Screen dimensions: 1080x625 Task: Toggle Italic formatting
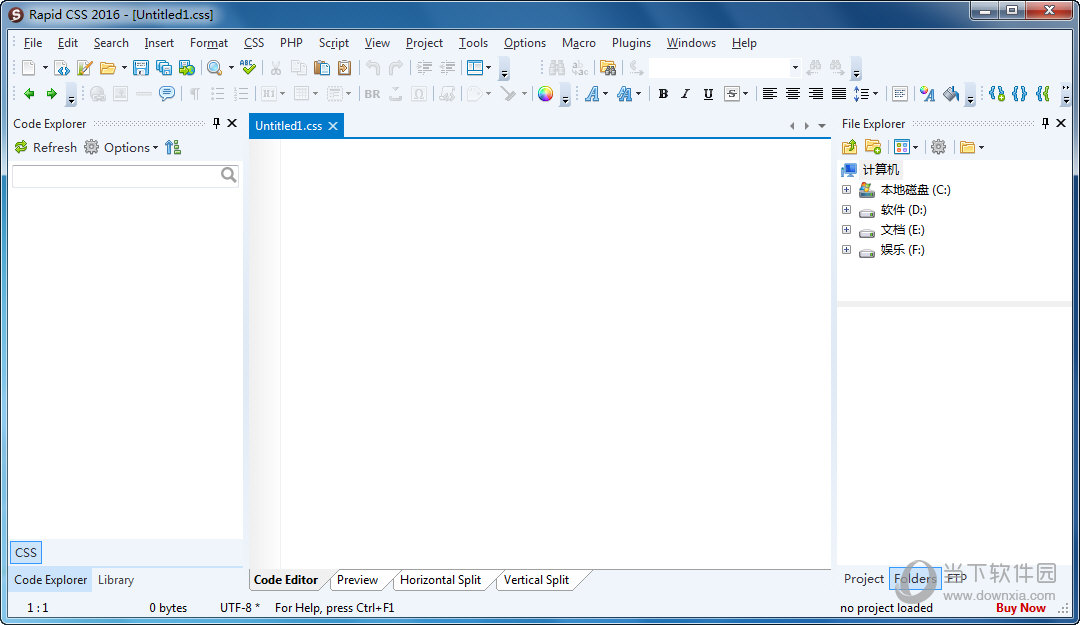(x=685, y=94)
